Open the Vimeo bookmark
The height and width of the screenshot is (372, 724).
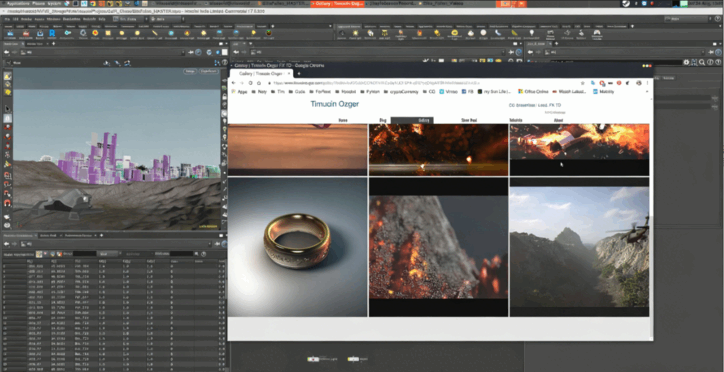click(x=447, y=91)
